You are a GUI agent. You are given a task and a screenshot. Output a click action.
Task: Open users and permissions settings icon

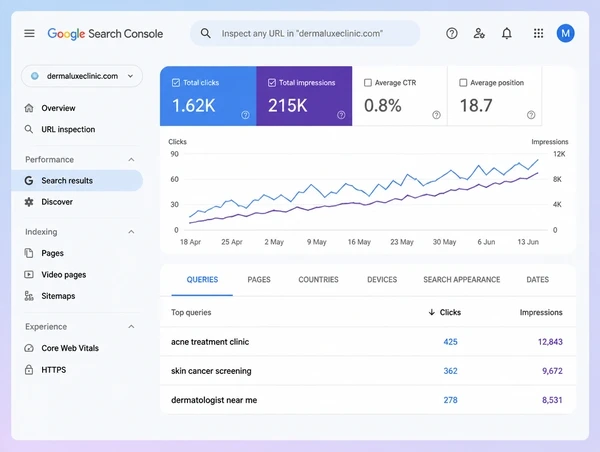click(x=479, y=34)
